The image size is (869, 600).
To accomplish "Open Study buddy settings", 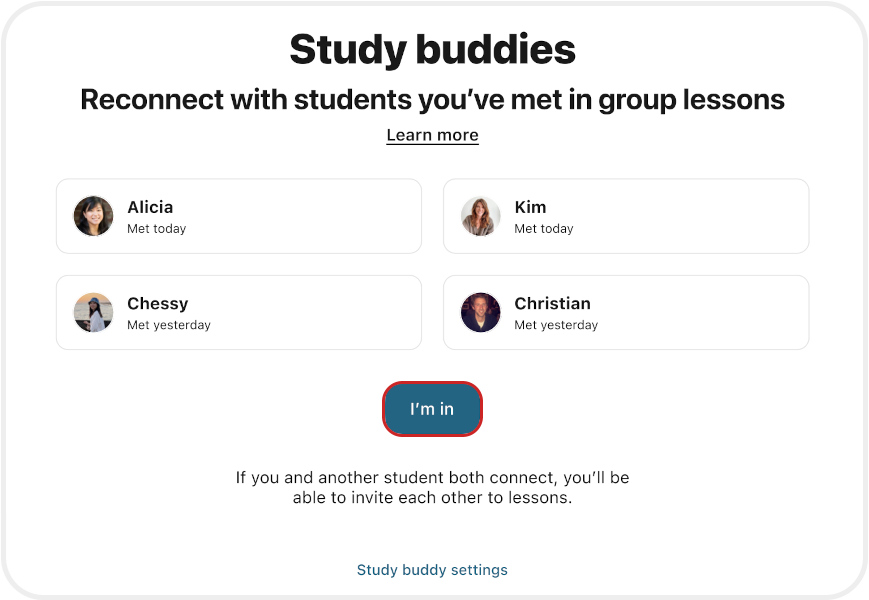I will [x=432, y=570].
